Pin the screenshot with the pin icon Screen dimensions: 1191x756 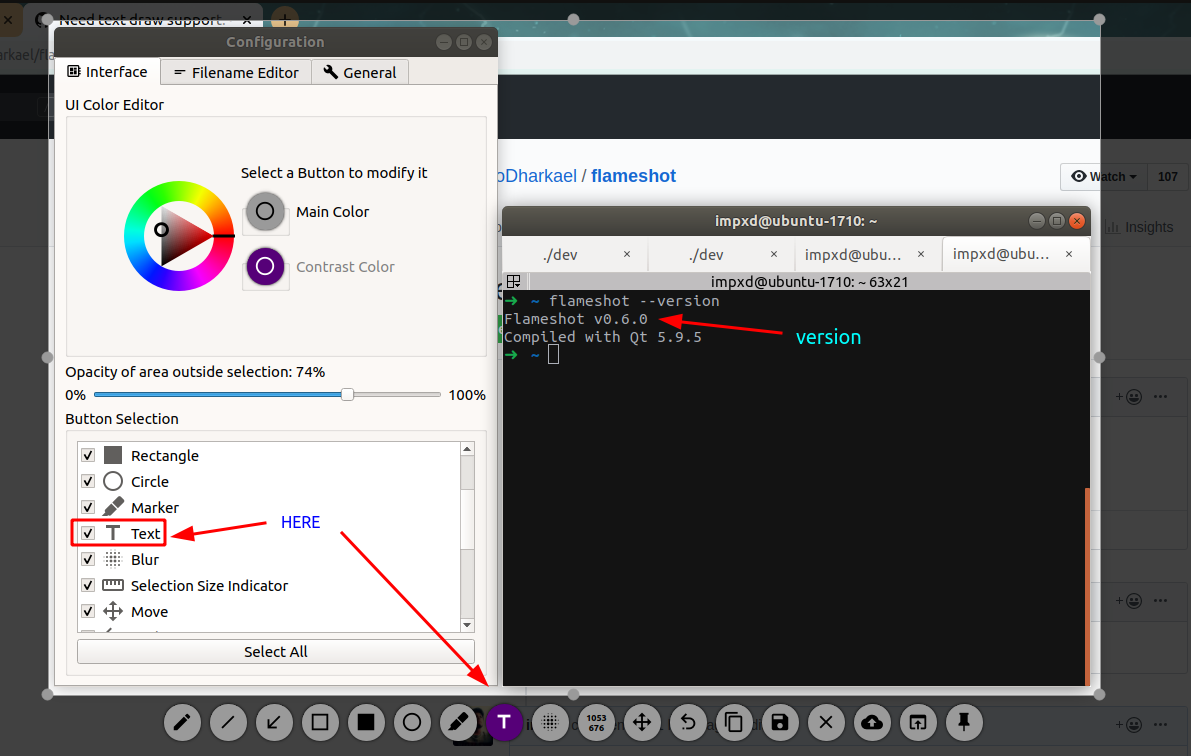pos(964,722)
